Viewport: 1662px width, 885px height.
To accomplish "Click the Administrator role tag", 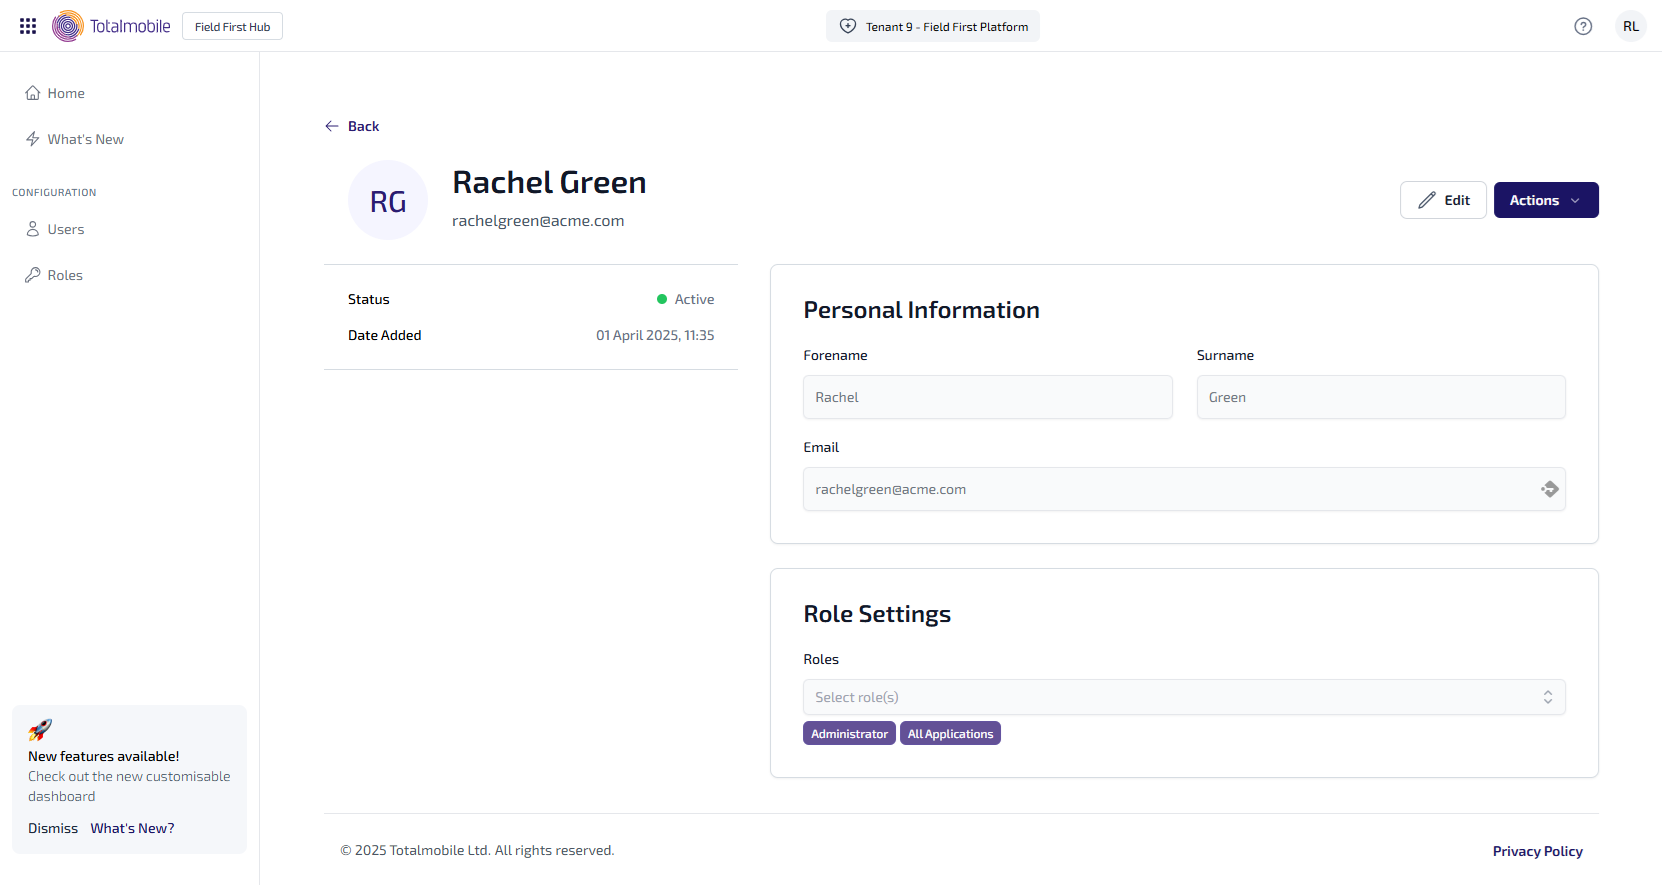I will pos(849,733).
